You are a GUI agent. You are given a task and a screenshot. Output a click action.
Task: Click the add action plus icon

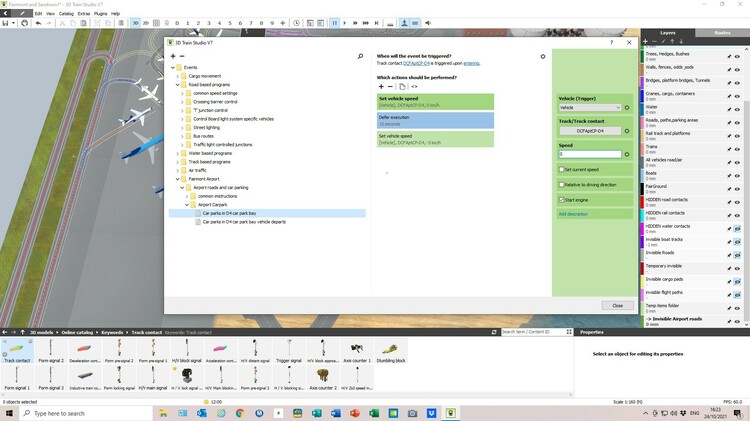point(380,87)
